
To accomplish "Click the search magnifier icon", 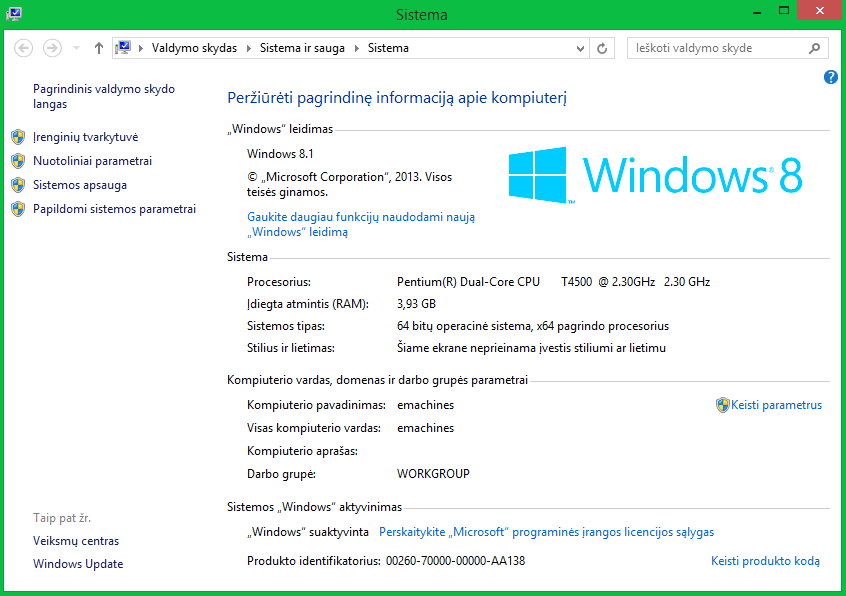I will 815,48.
